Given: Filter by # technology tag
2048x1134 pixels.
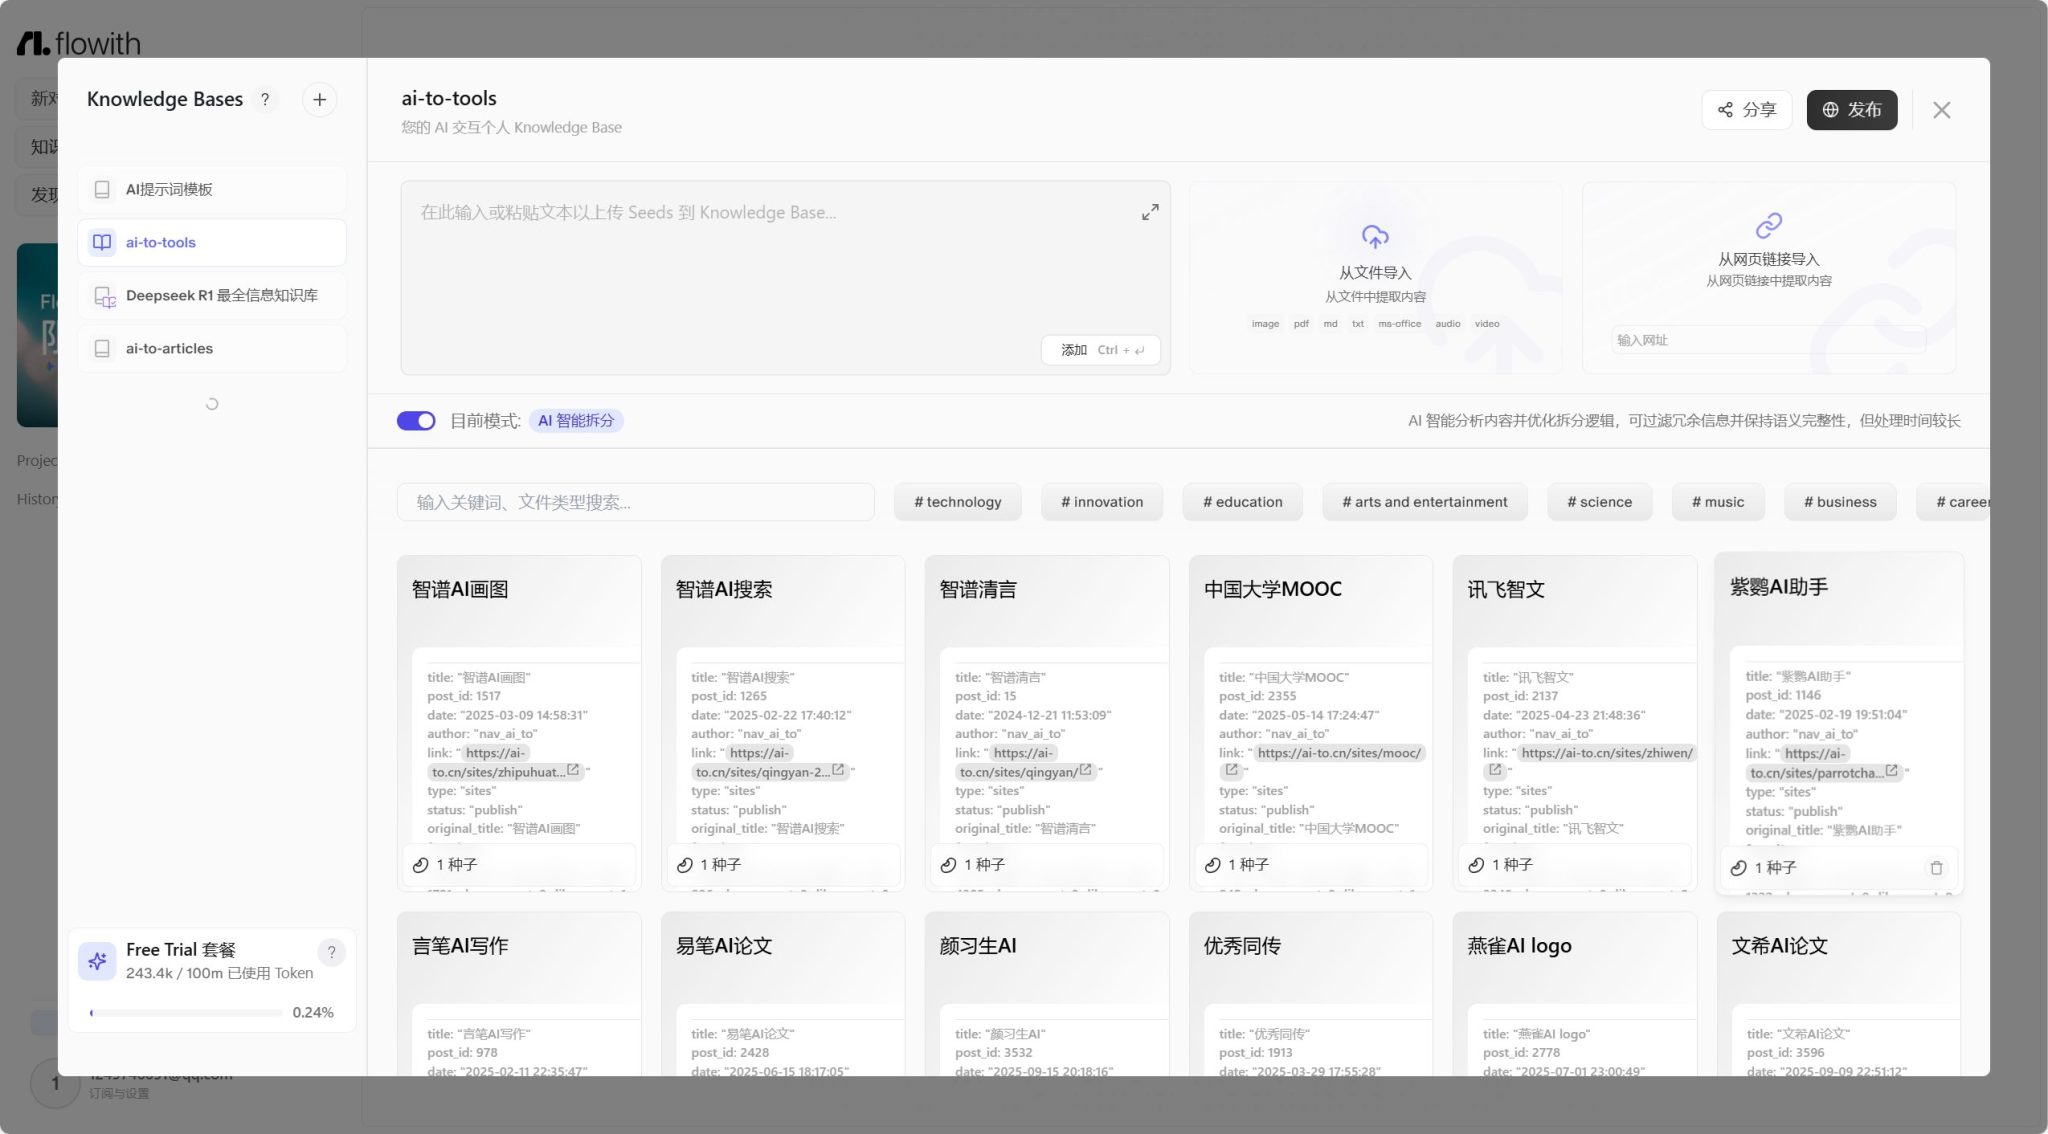Looking at the screenshot, I should tap(957, 502).
